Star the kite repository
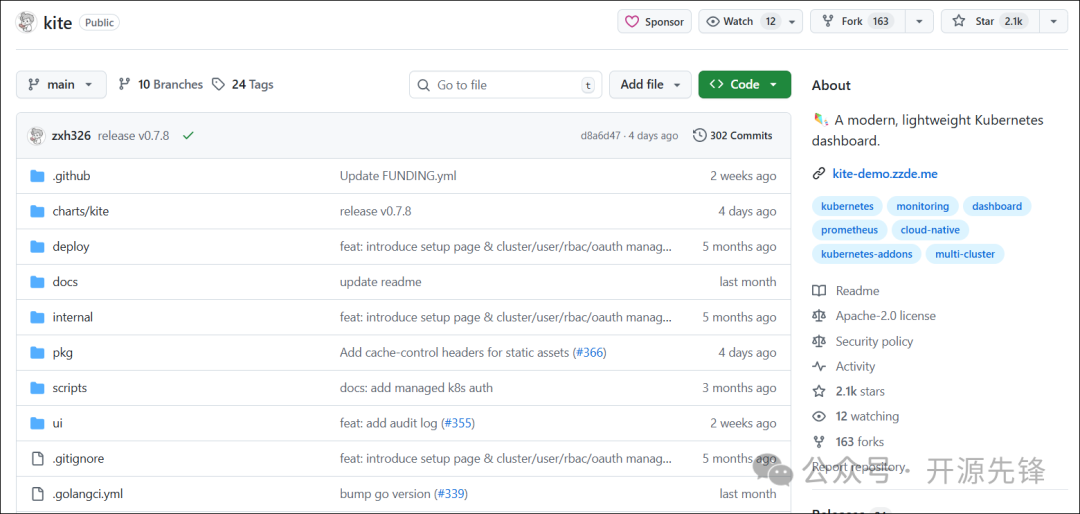This screenshot has height=514, width=1080. click(990, 21)
